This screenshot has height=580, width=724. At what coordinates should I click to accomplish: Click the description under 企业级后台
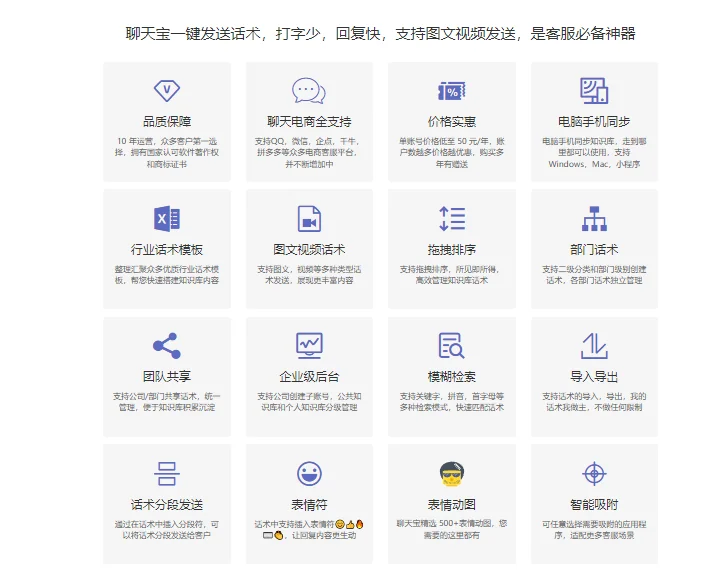[309, 402]
